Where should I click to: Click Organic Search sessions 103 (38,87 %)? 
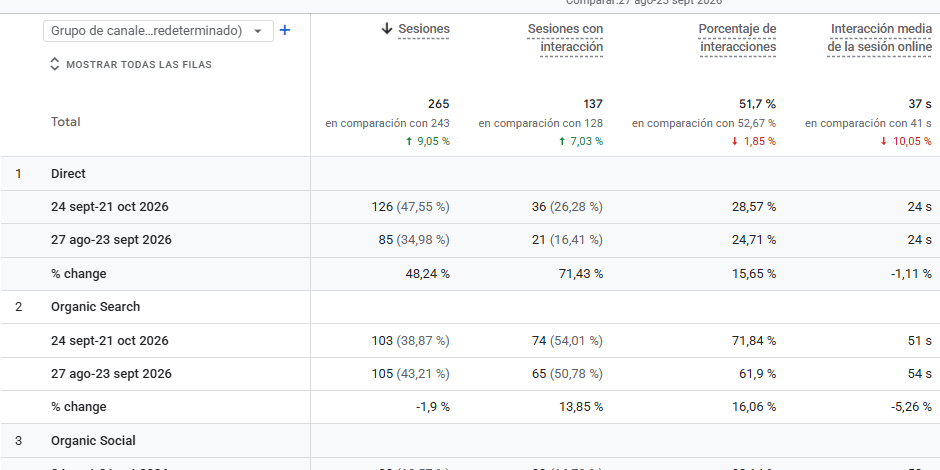point(411,341)
